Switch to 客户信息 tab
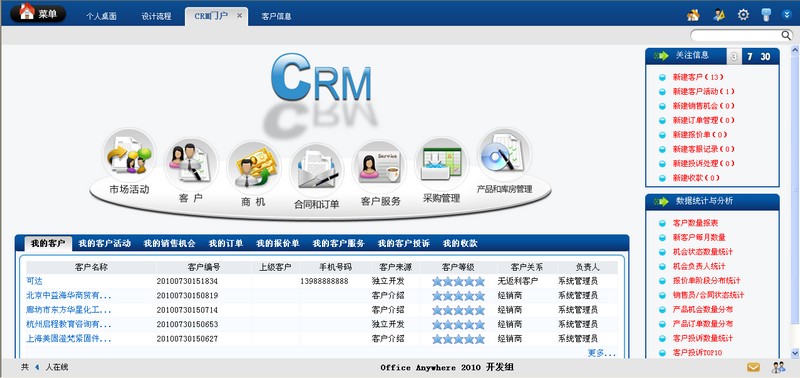Screen dimensions: 800x378 click(x=276, y=16)
